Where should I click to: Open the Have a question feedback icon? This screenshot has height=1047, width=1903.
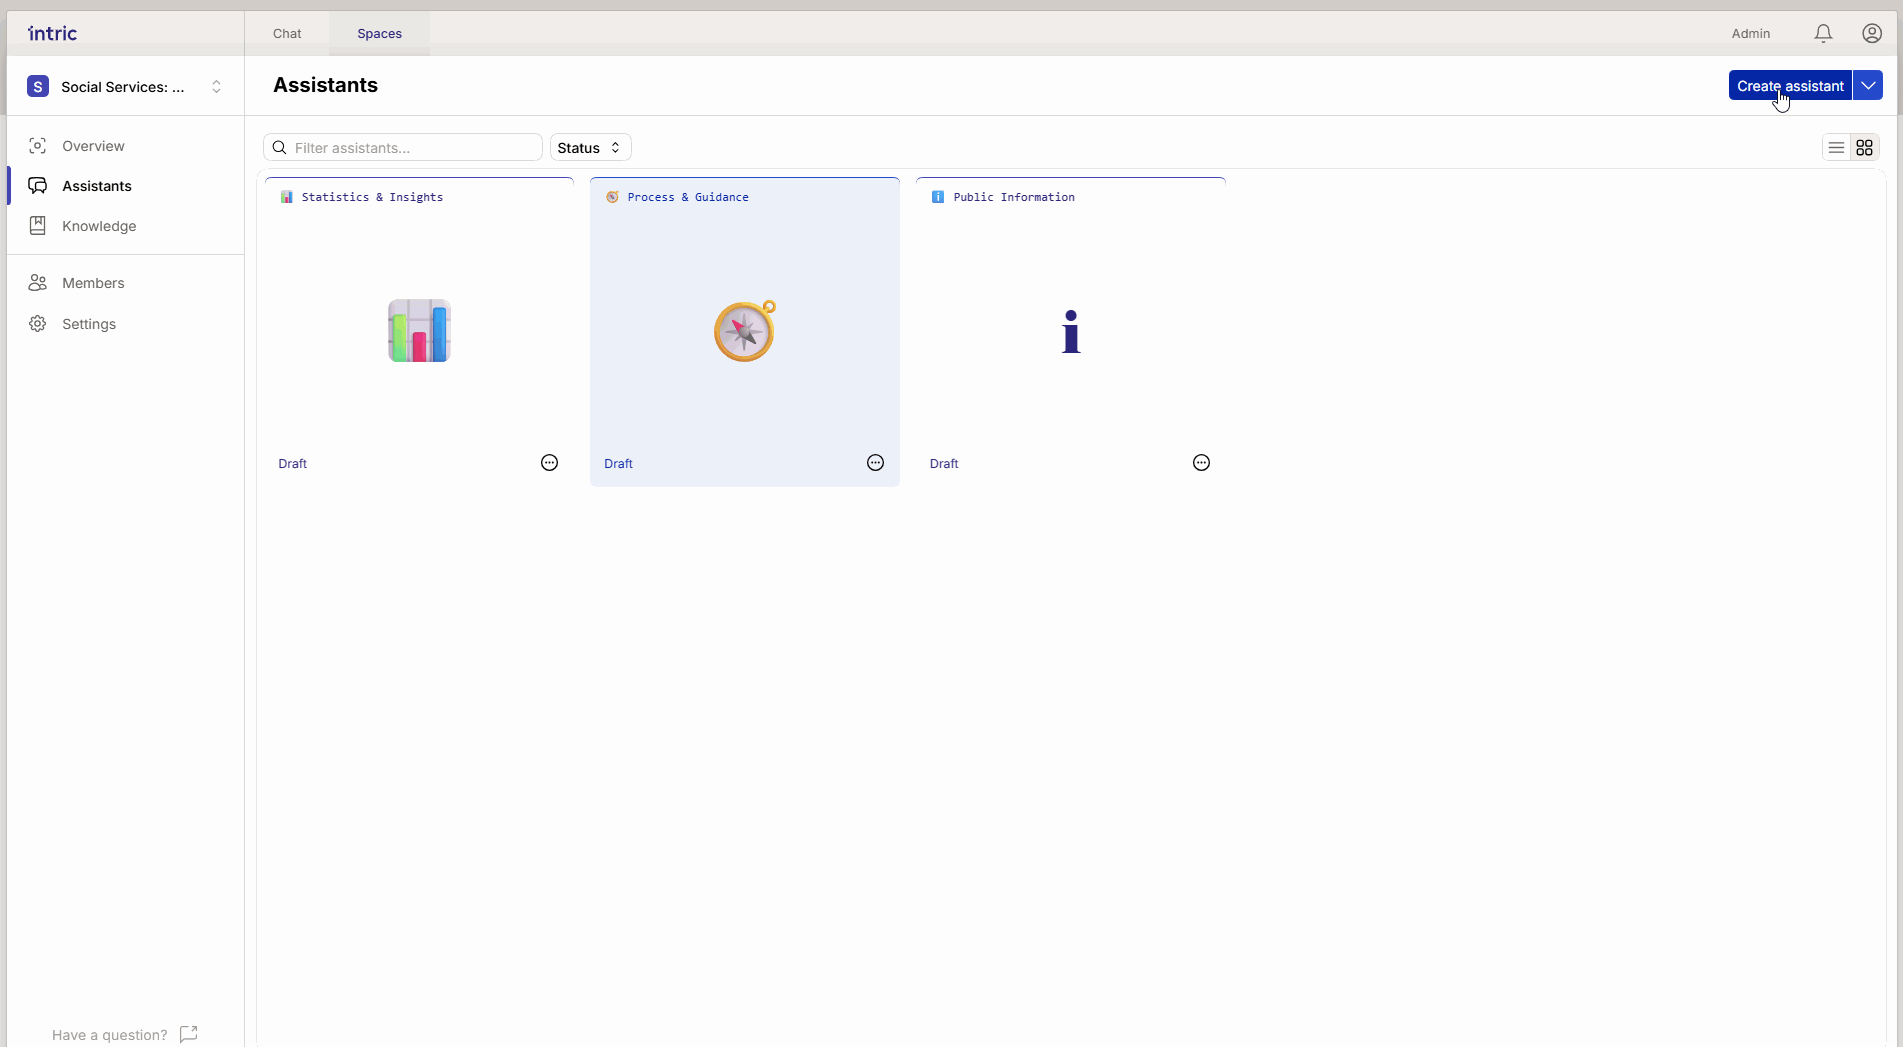tap(188, 1034)
